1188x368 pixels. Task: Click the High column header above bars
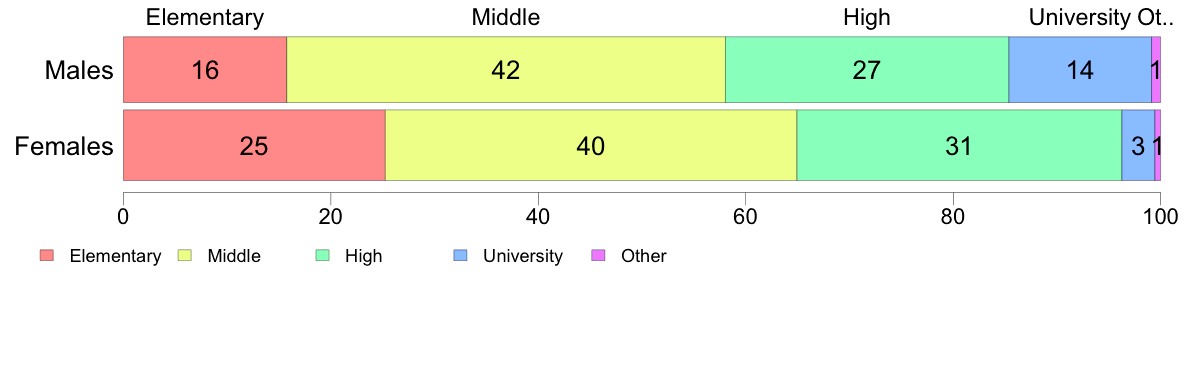point(867,17)
